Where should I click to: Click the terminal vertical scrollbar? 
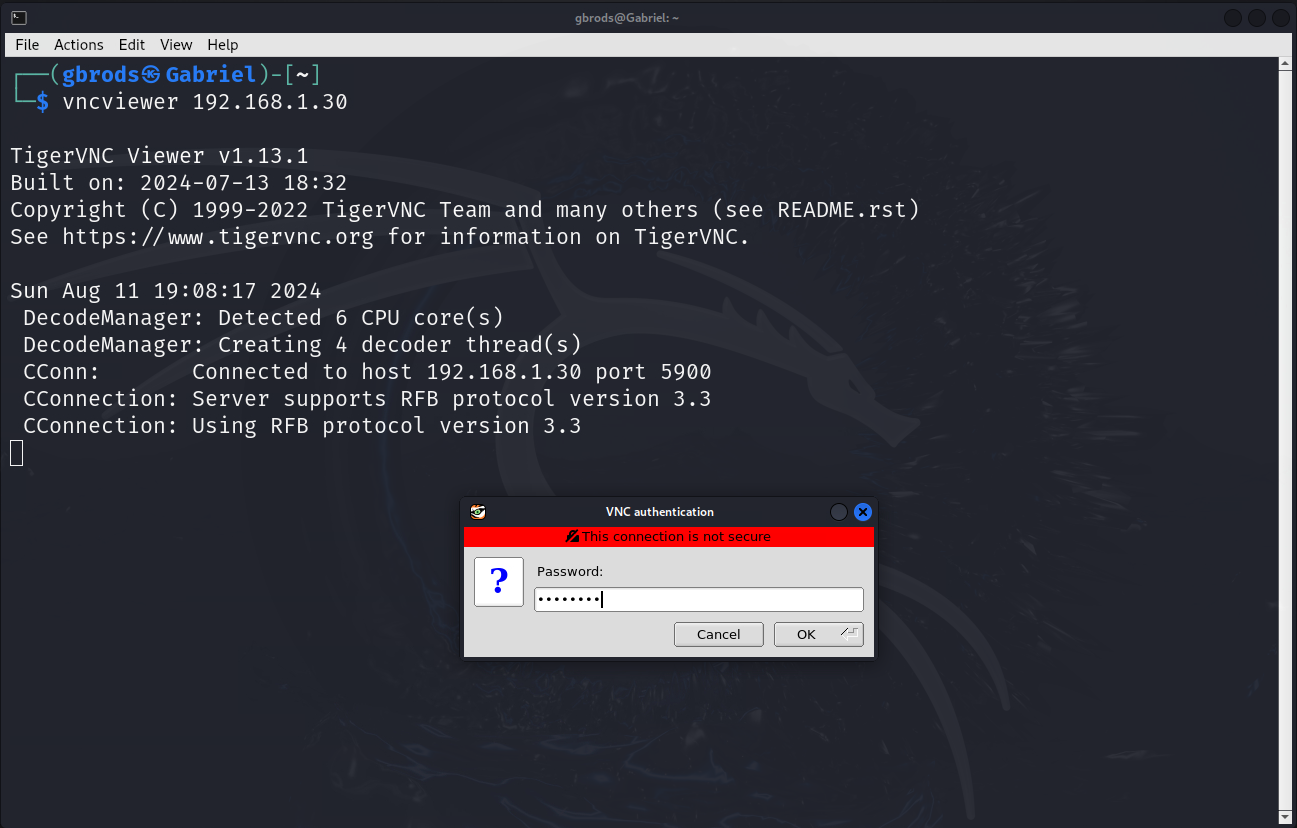(x=1286, y=439)
